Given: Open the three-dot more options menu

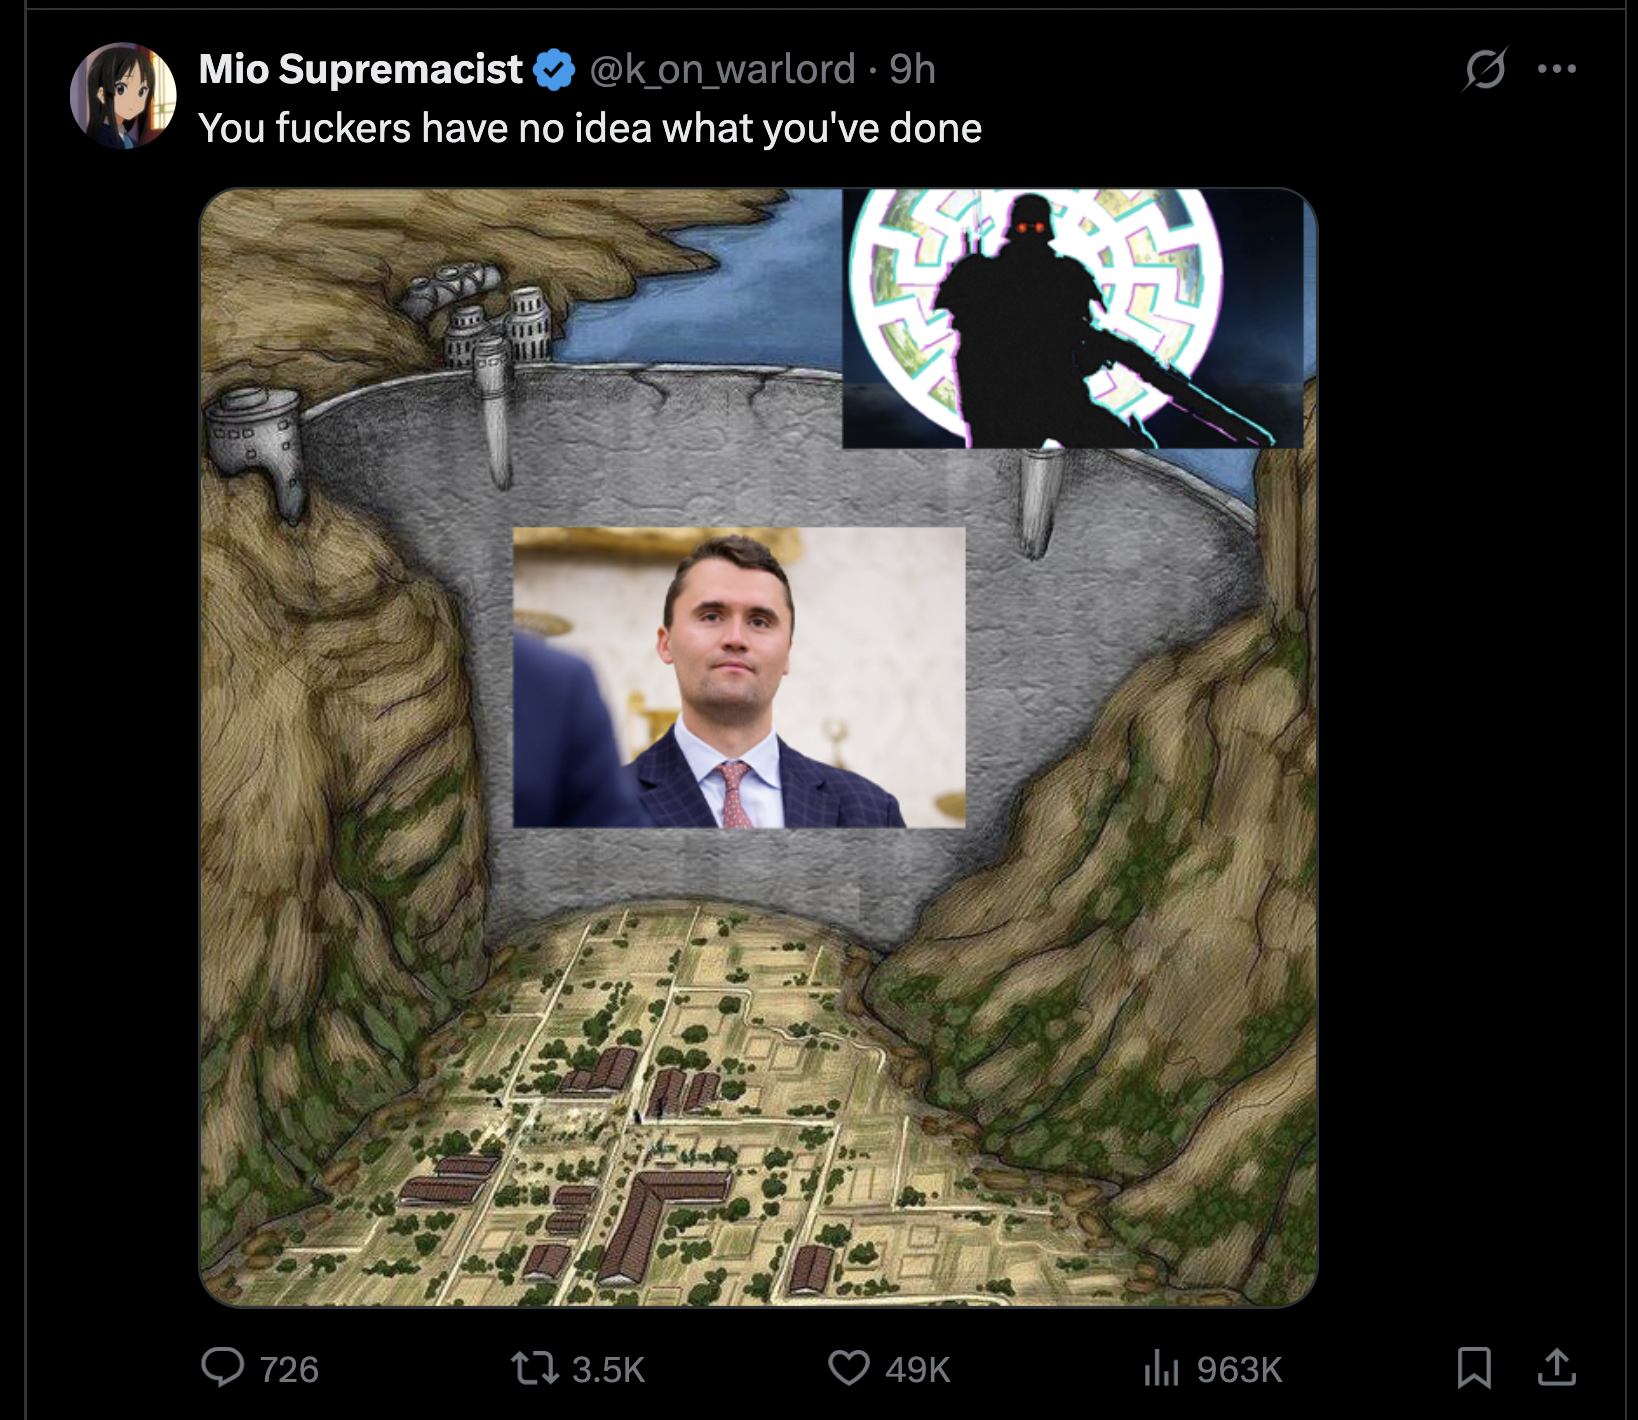Looking at the screenshot, I should [1557, 69].
